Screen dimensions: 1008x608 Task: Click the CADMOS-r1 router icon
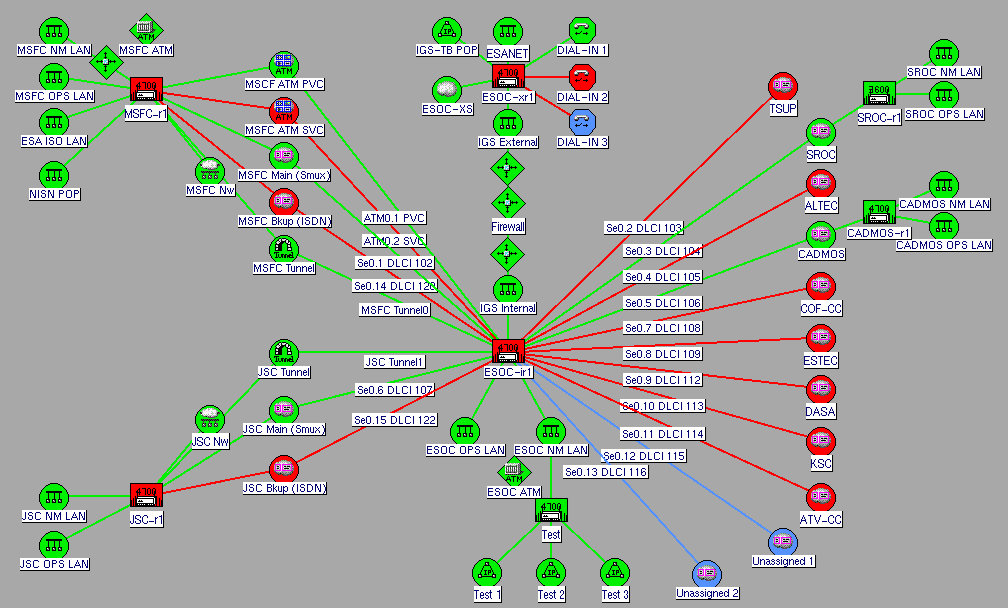(x=879, y=212)
